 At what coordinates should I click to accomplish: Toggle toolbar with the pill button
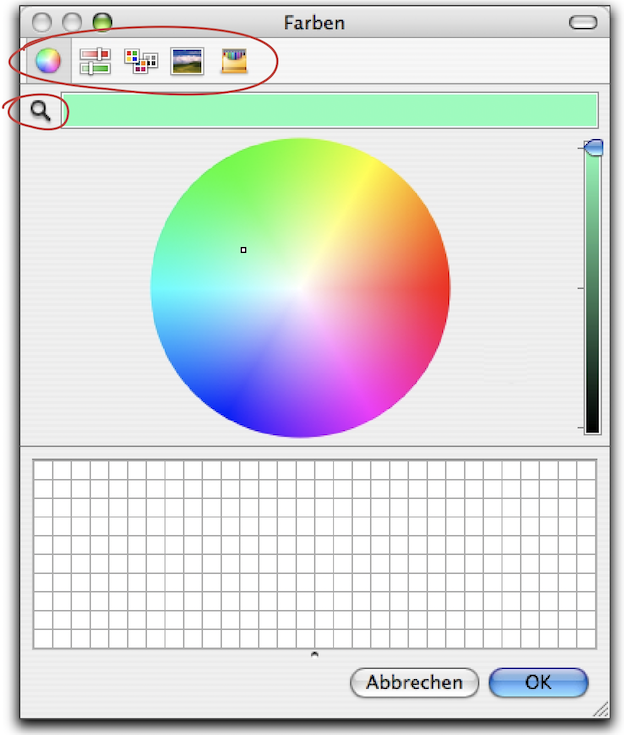point(581,21)
